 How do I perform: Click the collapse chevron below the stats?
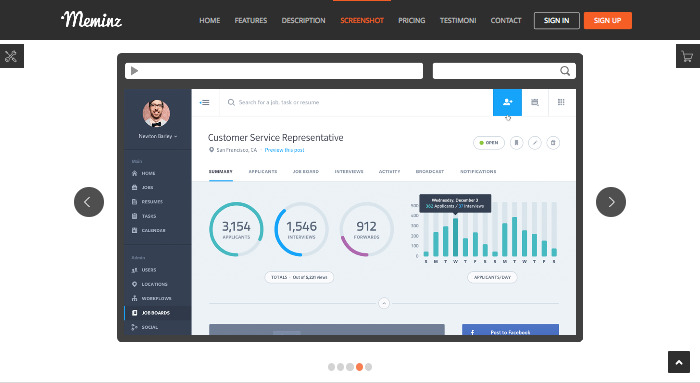coord(384,304)
